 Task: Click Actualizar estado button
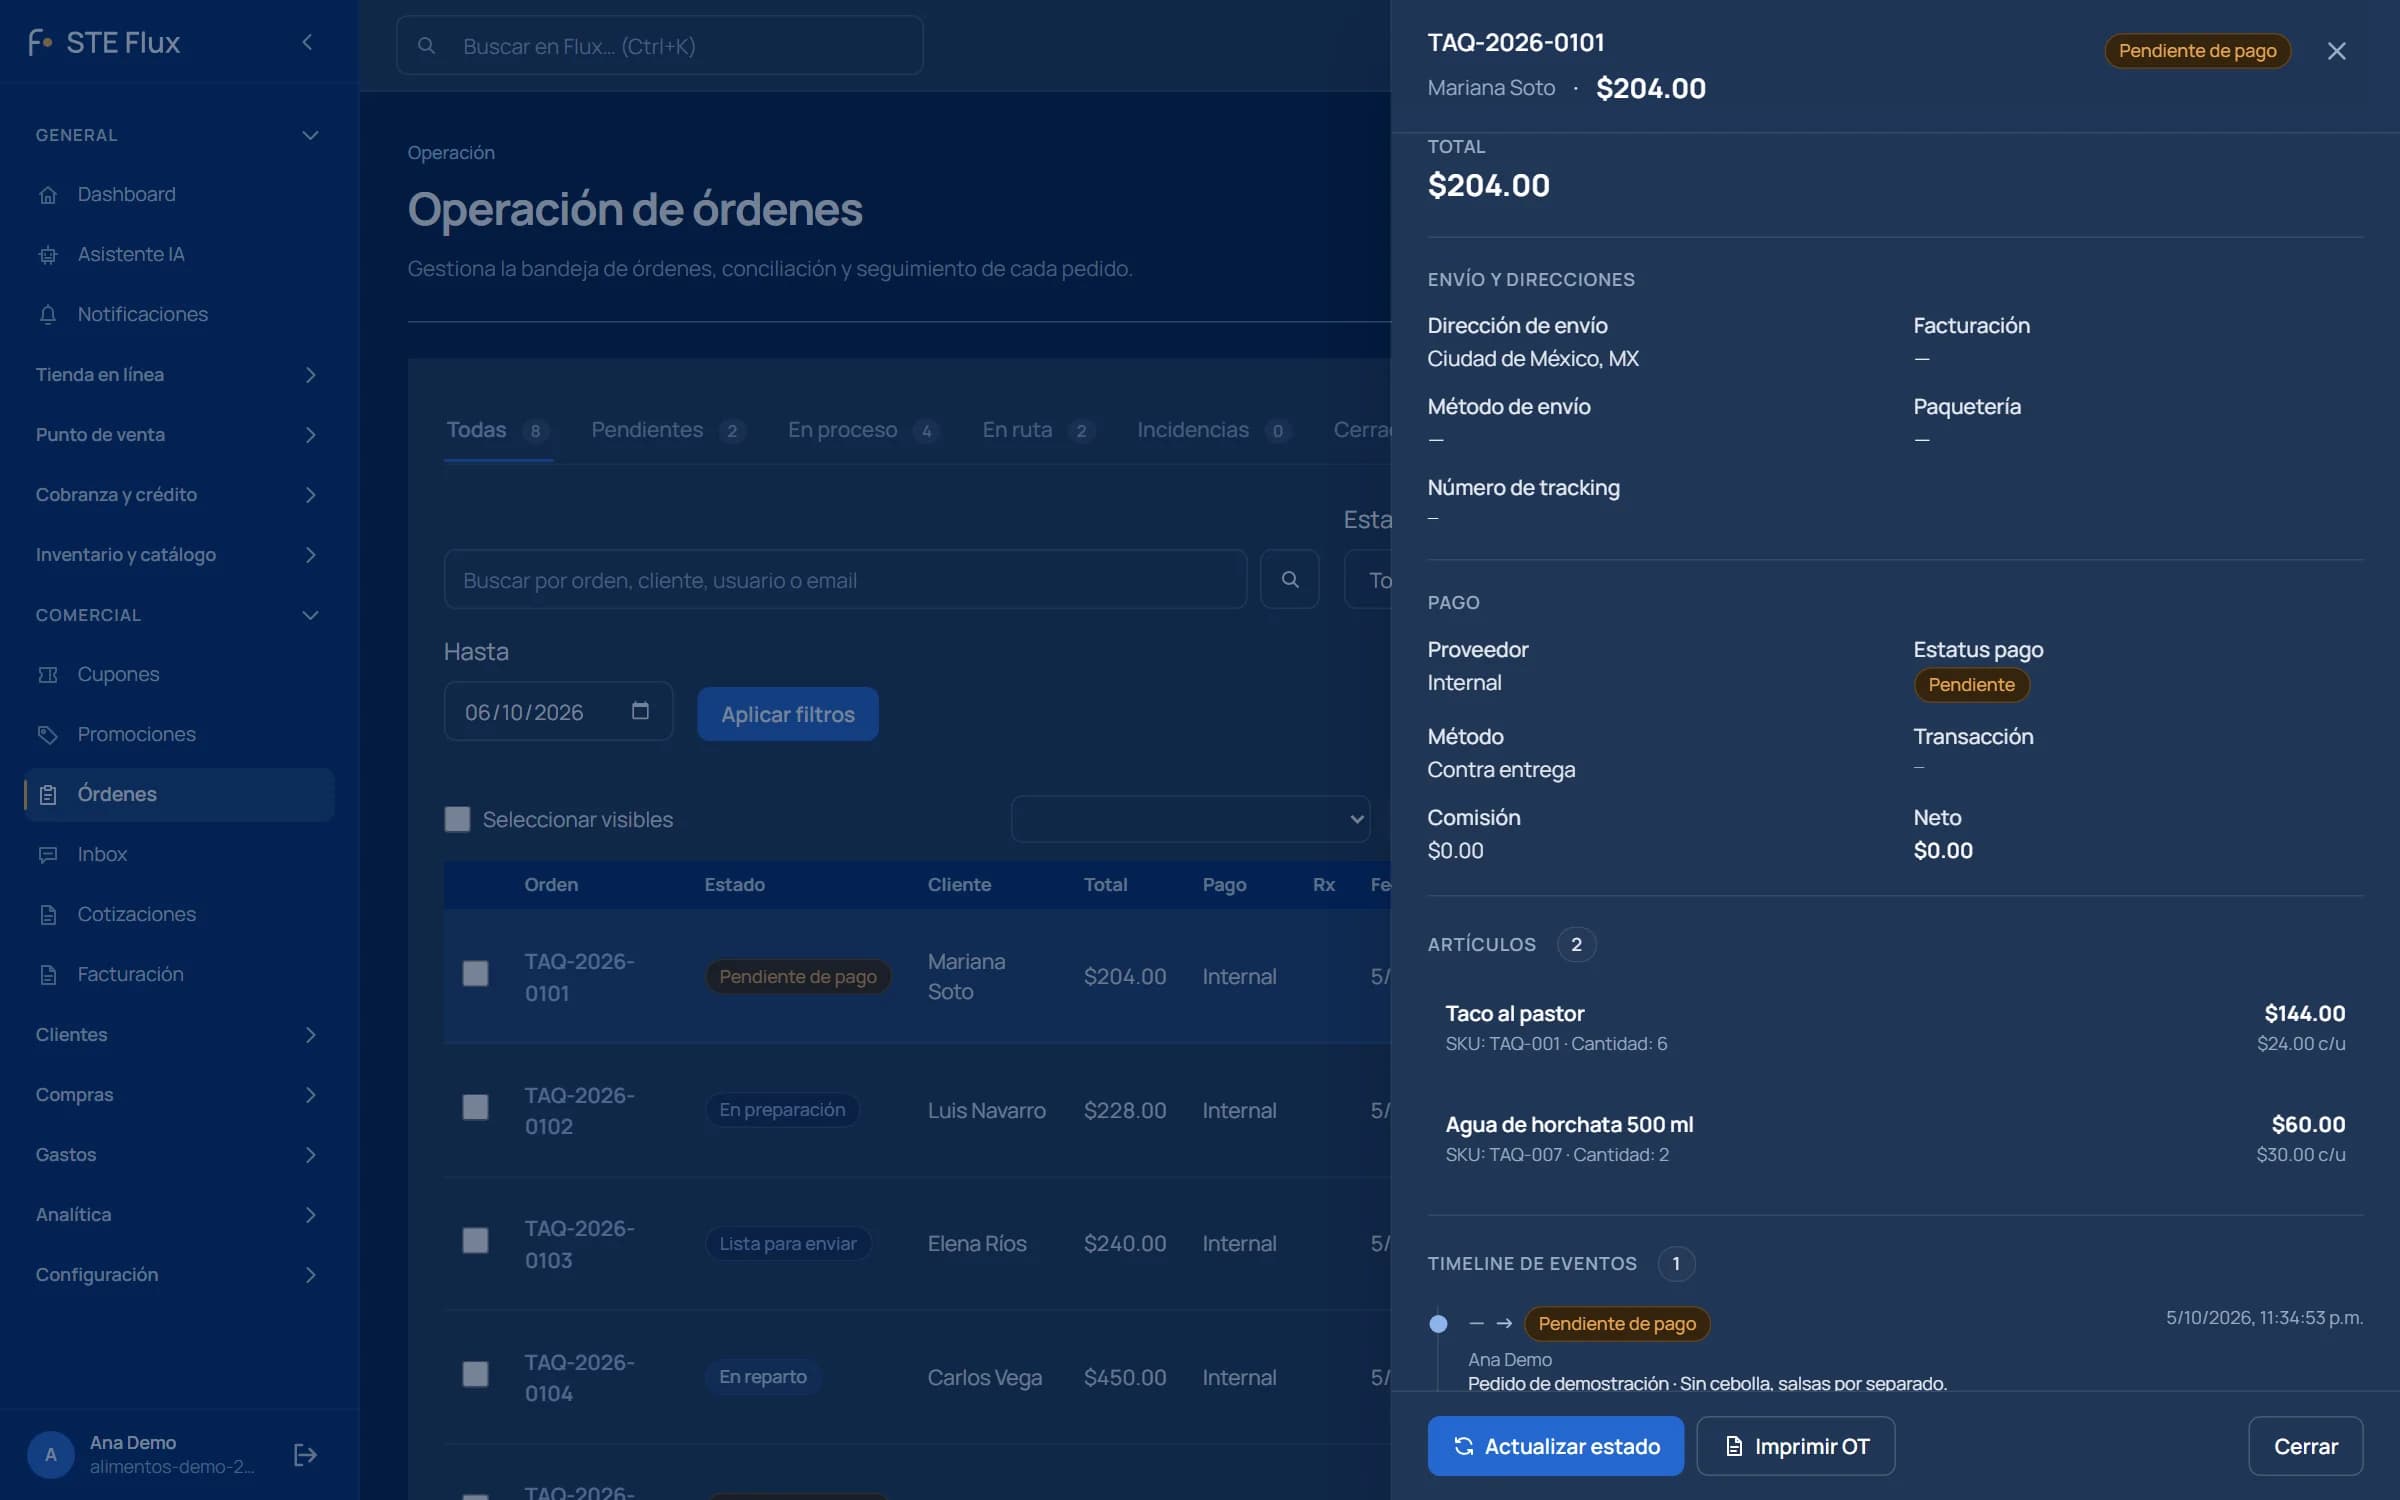tap(1555, 1446)
